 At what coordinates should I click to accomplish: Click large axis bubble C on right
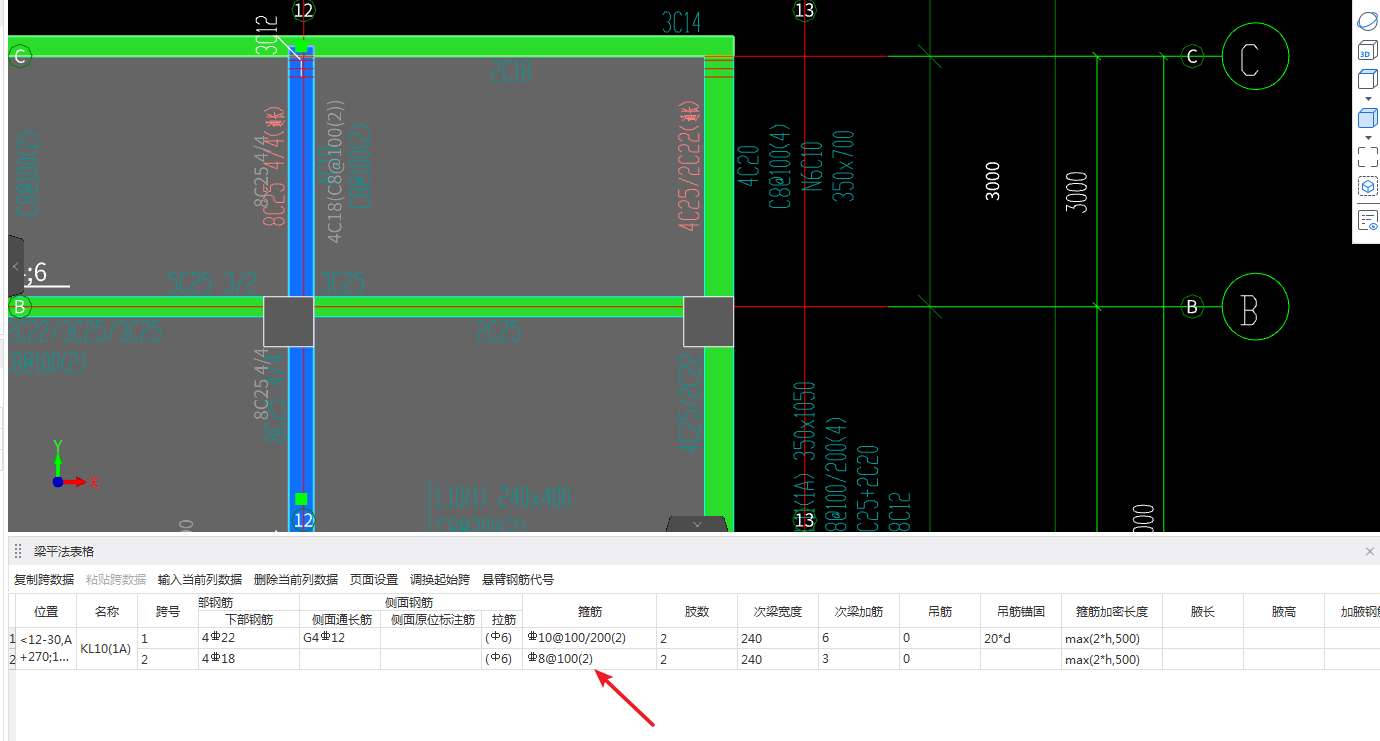coord(1255,56)
